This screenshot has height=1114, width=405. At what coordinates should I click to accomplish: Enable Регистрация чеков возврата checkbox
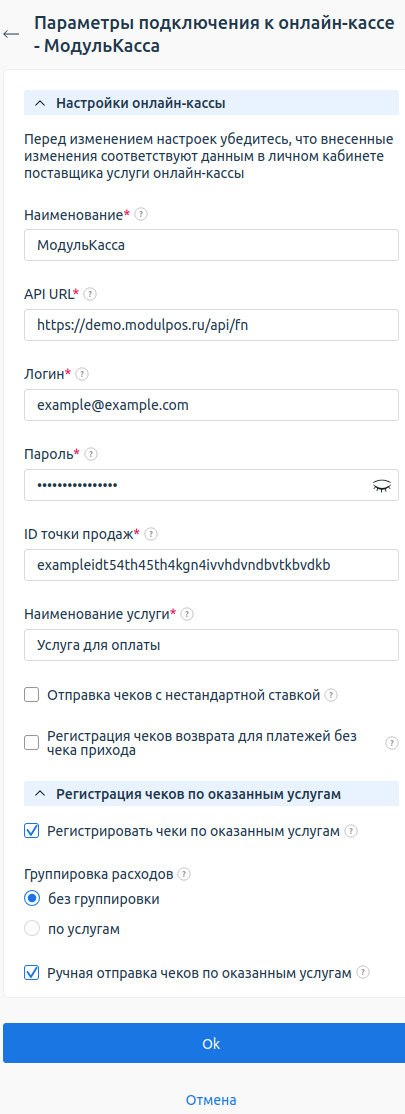pos(31,743)
